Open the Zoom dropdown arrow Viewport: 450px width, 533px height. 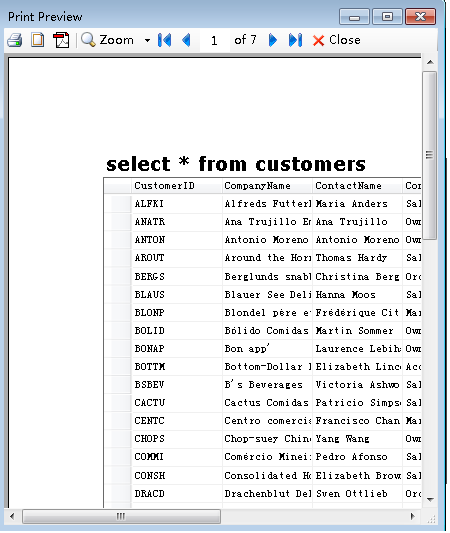[x=147, y=40]
